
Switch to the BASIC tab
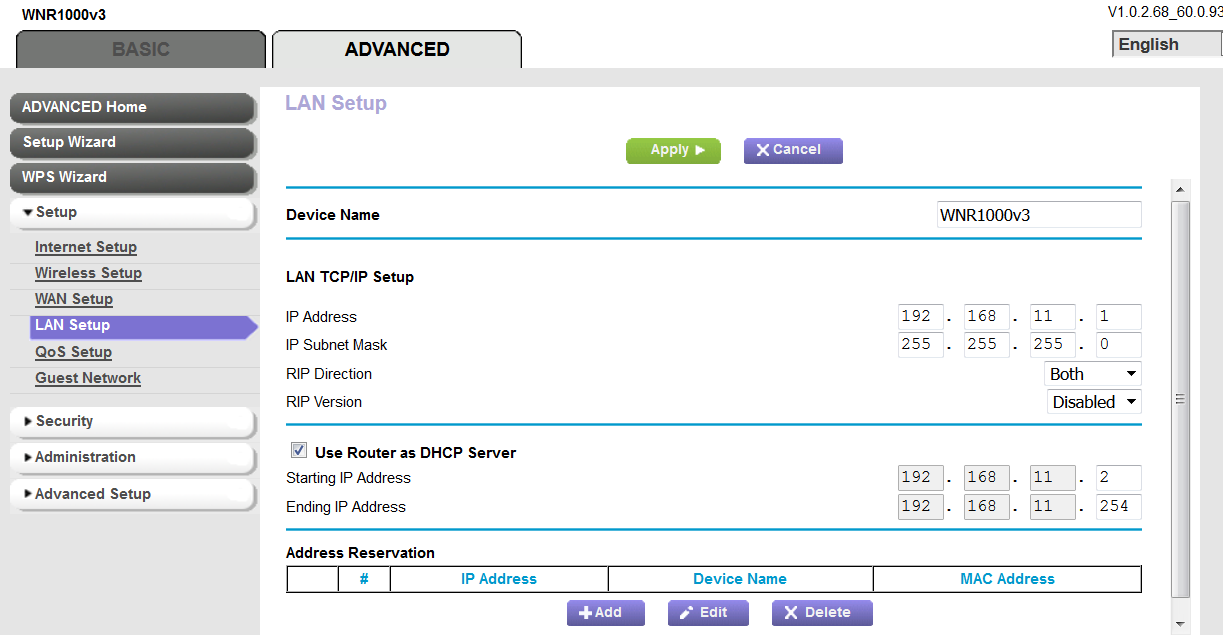click(x=141, y=49)
